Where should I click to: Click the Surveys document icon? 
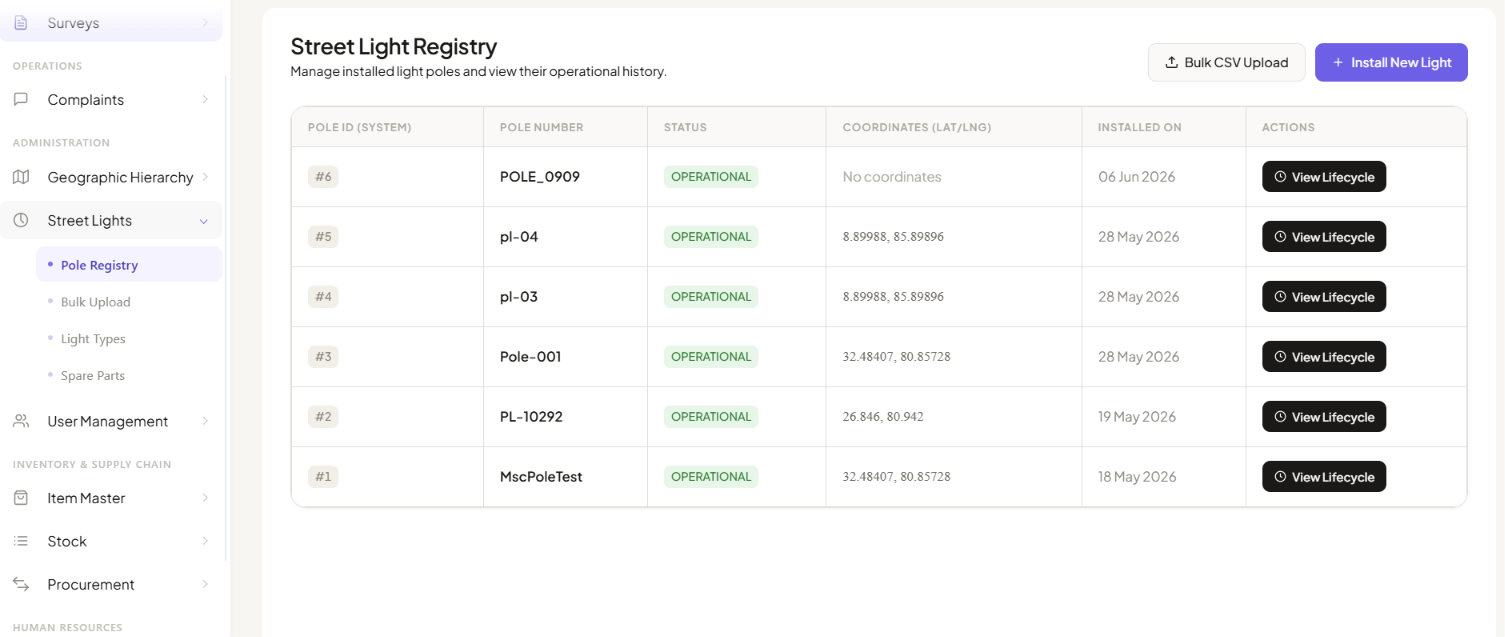pos(21,22)
